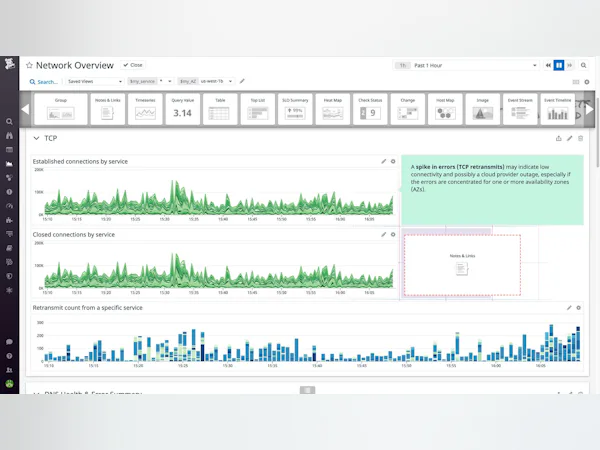
Task: Select the Heat Map widget tile
Action: pos(333,109)
